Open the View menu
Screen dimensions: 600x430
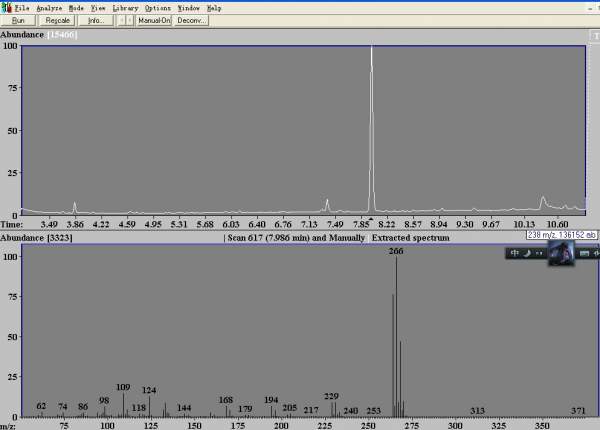(x=98, y=8)
